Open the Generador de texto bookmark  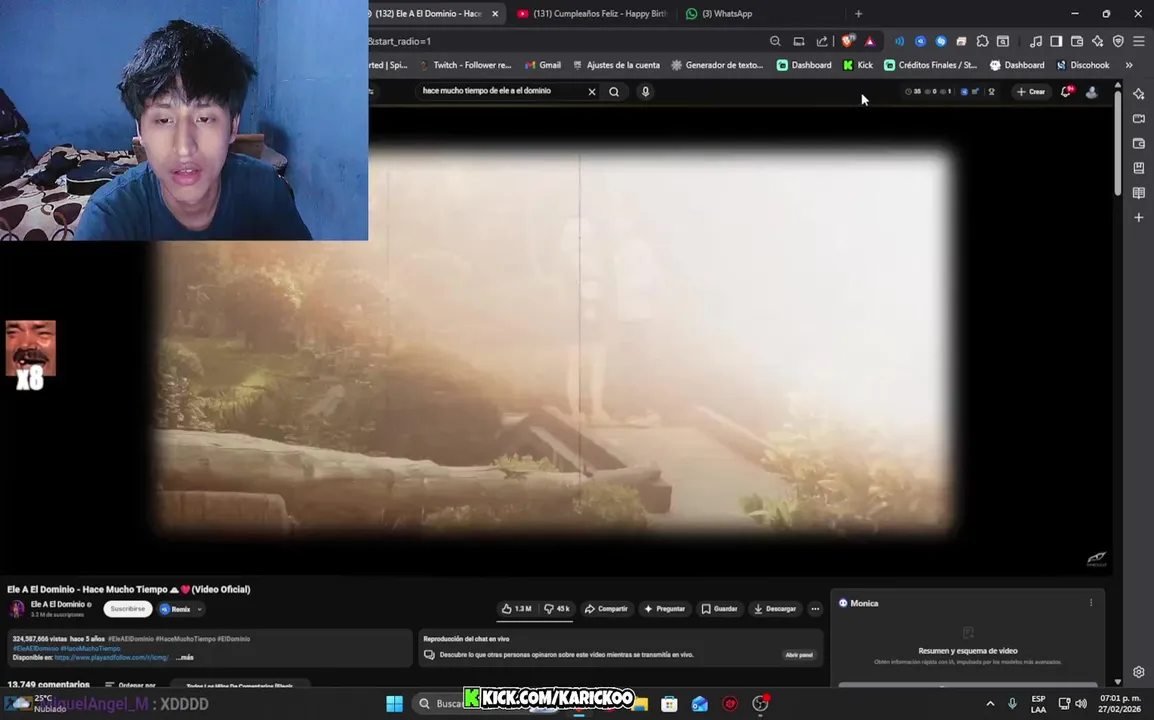[x=718, y=65]
